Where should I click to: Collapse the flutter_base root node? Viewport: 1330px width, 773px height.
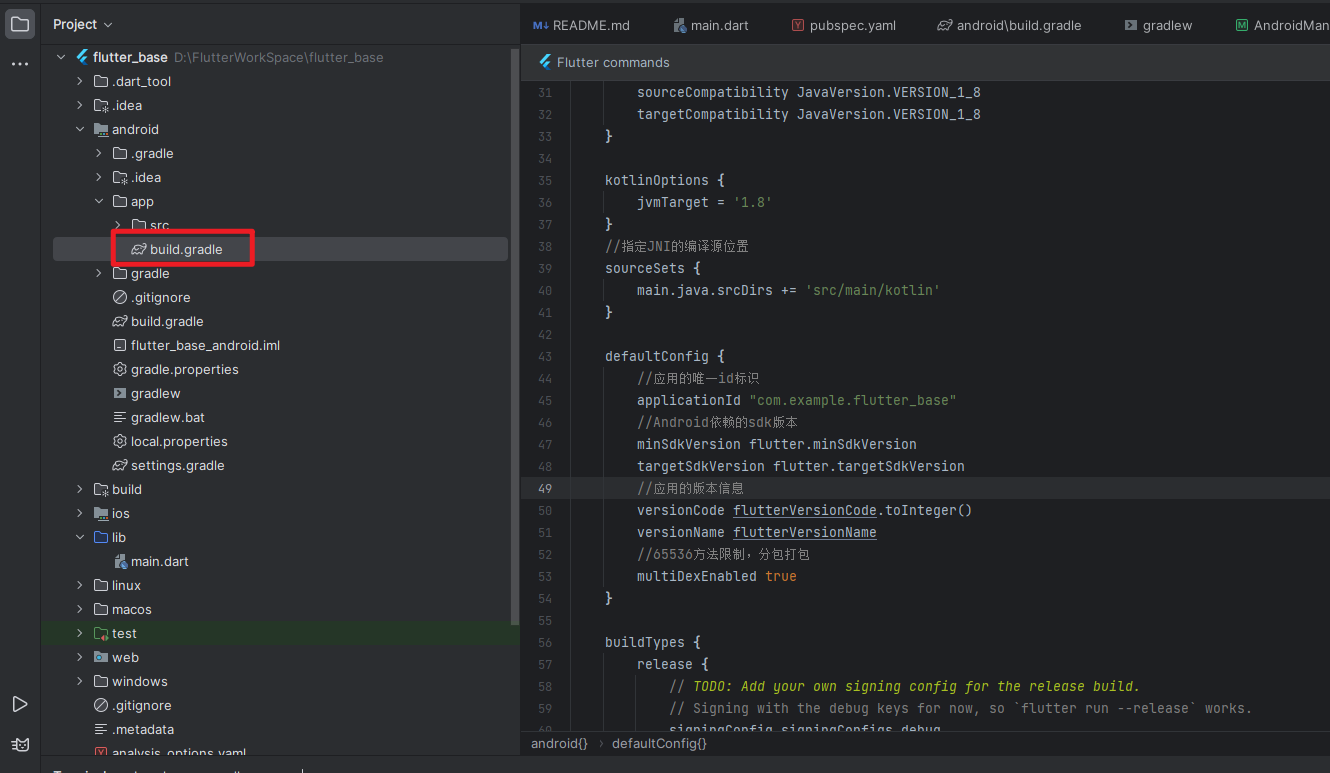coord(61,57)
